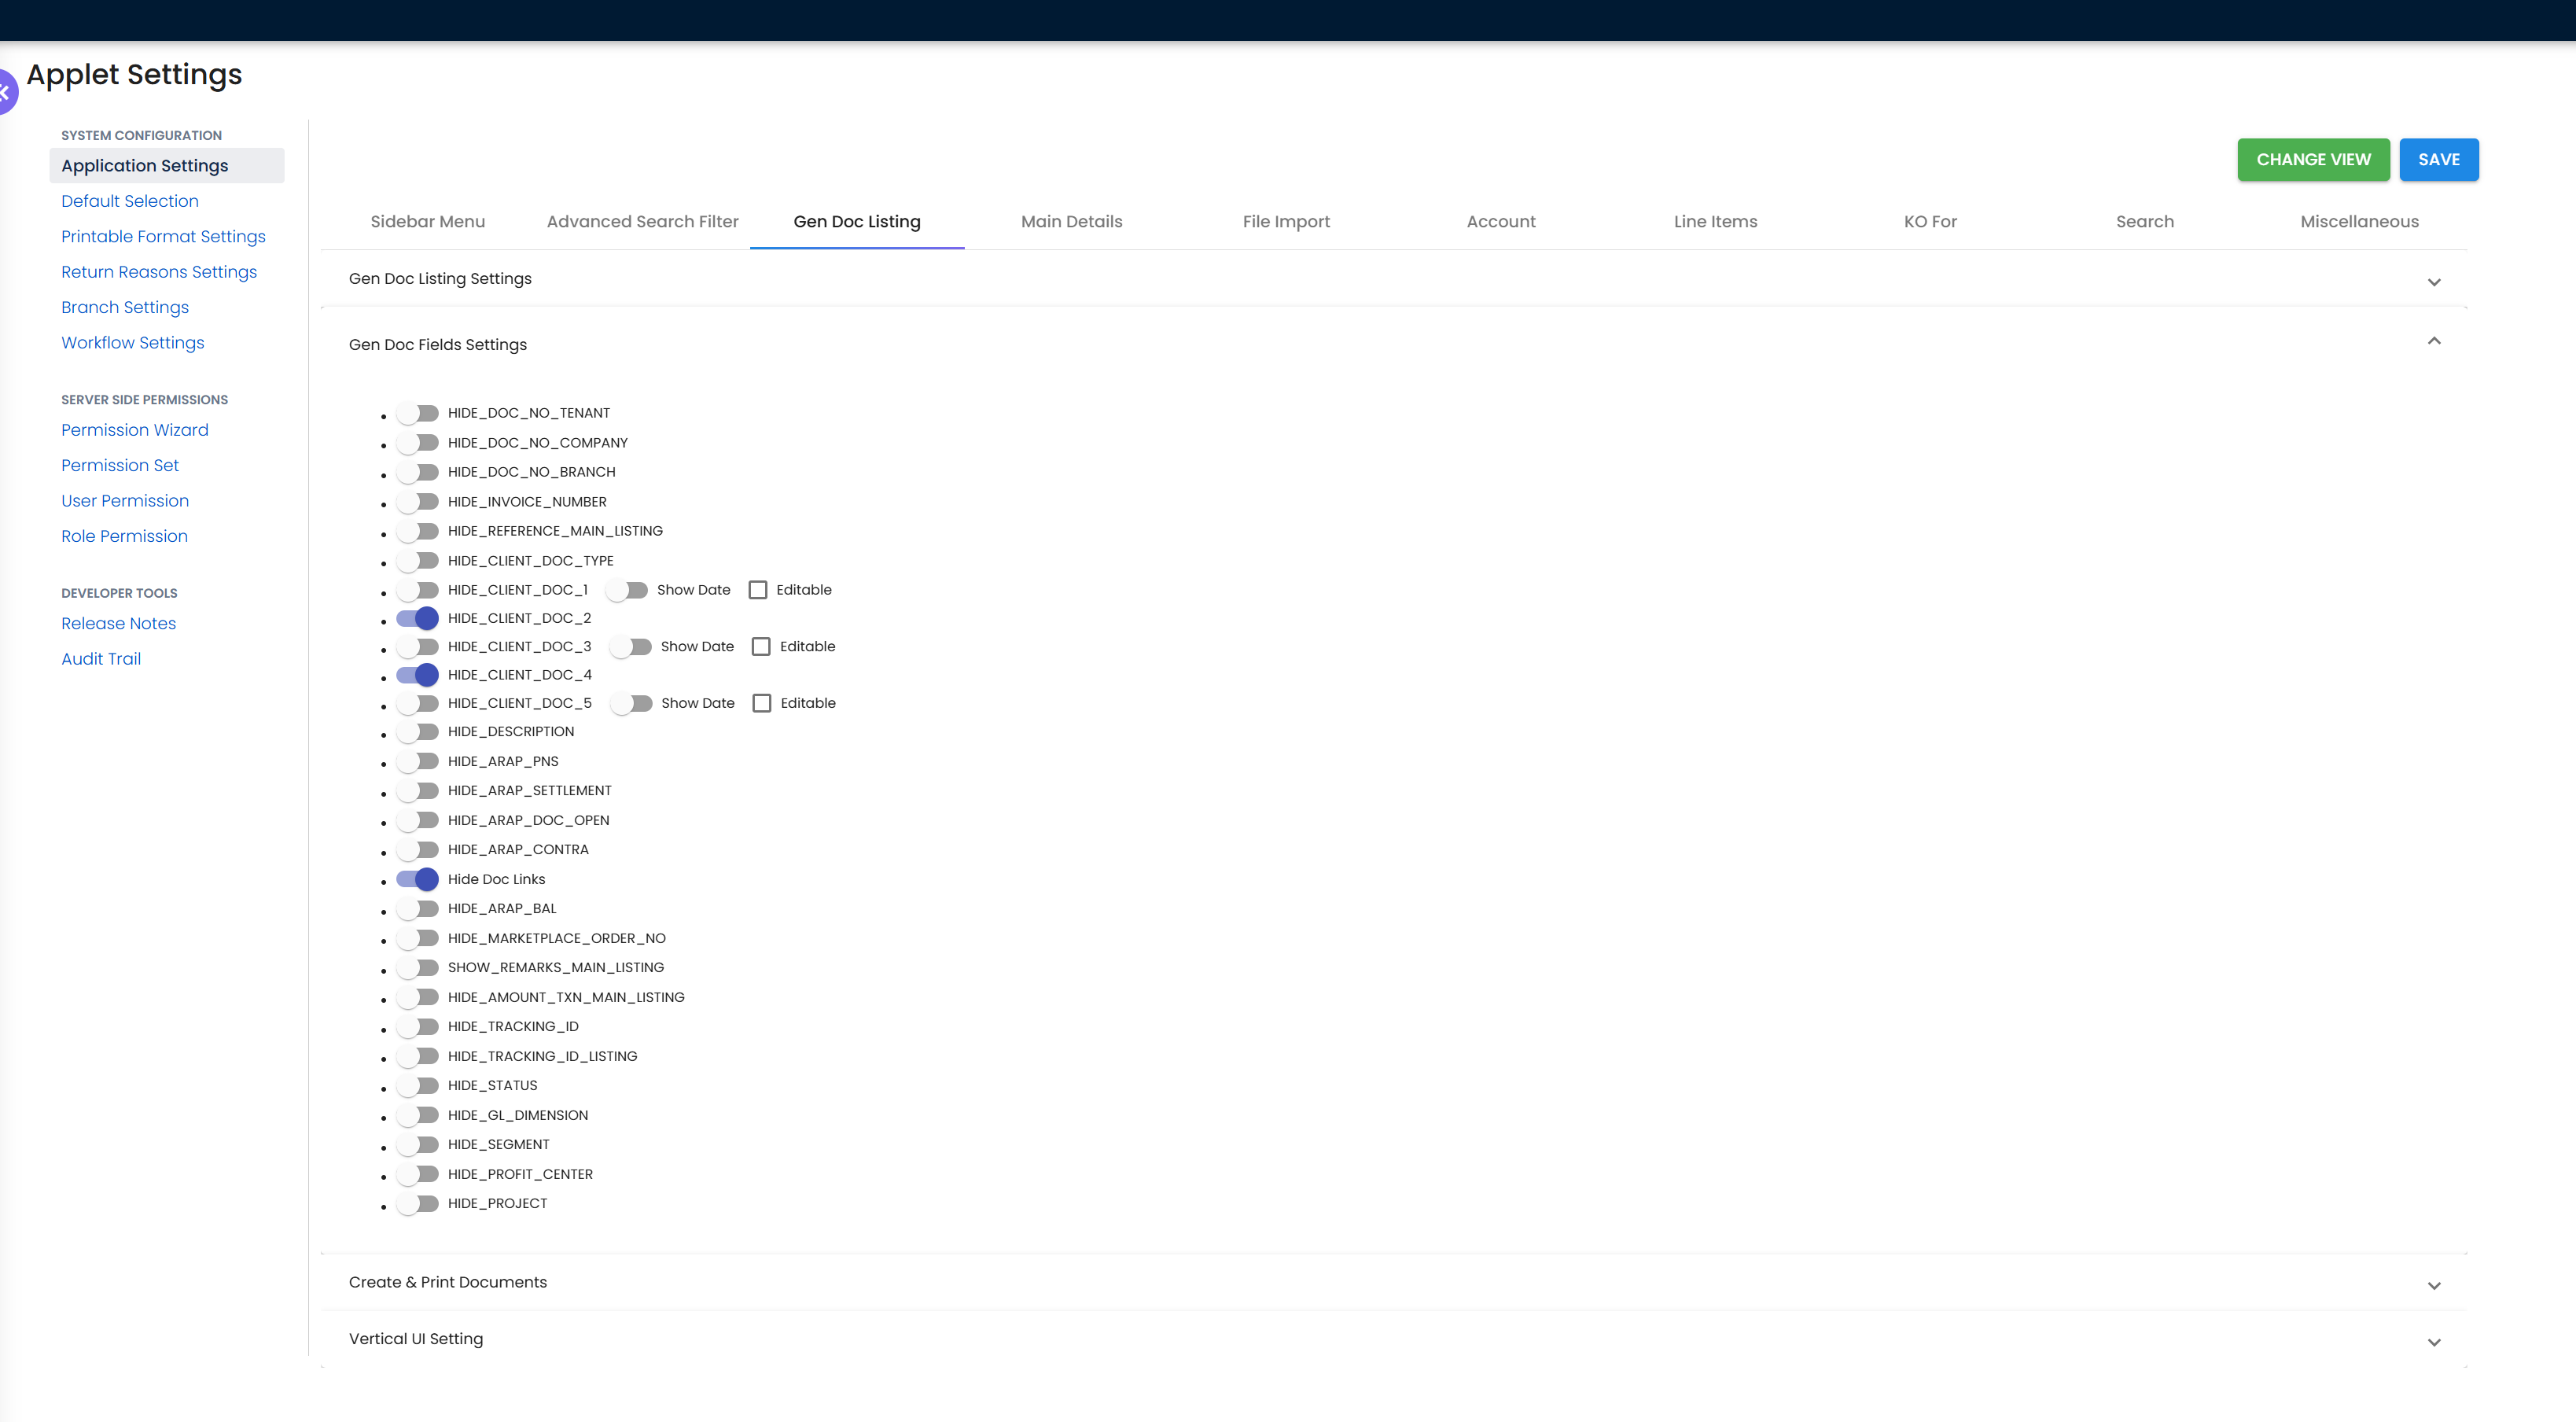Enable the HIDE_DOC_NO_TENANT toggle
The height and width of the screenshot is (1422, 2576).
tap(417, 412)
